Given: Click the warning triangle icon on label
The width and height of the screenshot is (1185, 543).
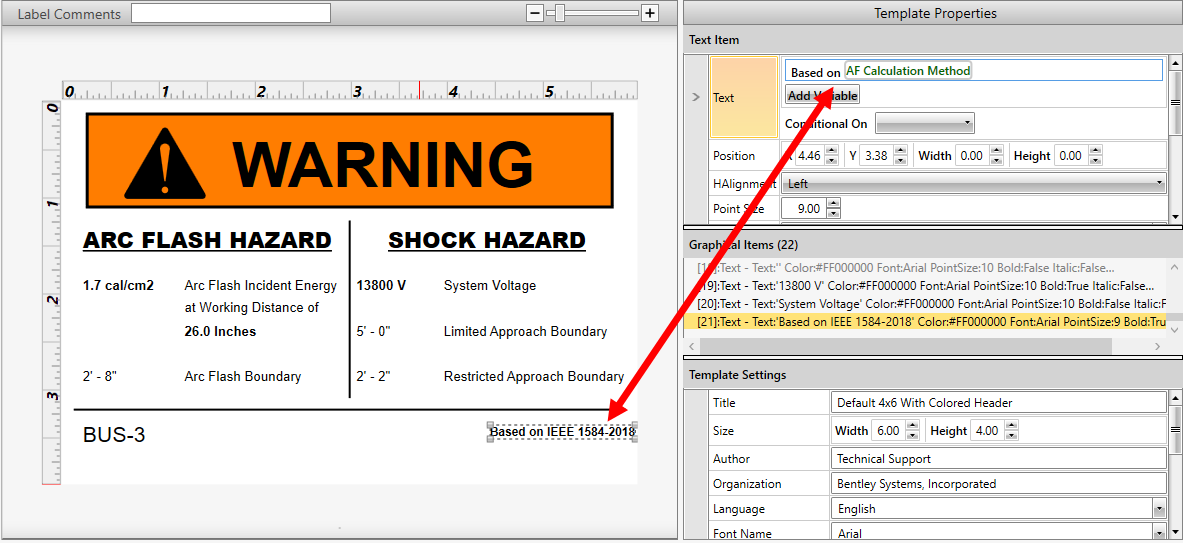Looking at the screenshot, I should coord(165,163).
